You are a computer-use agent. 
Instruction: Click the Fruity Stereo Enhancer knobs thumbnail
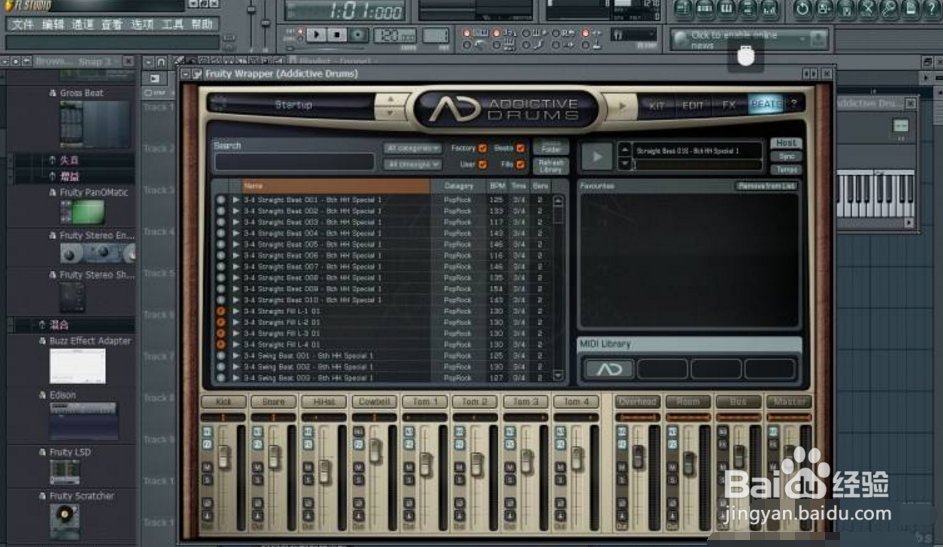tap(97, 253)
